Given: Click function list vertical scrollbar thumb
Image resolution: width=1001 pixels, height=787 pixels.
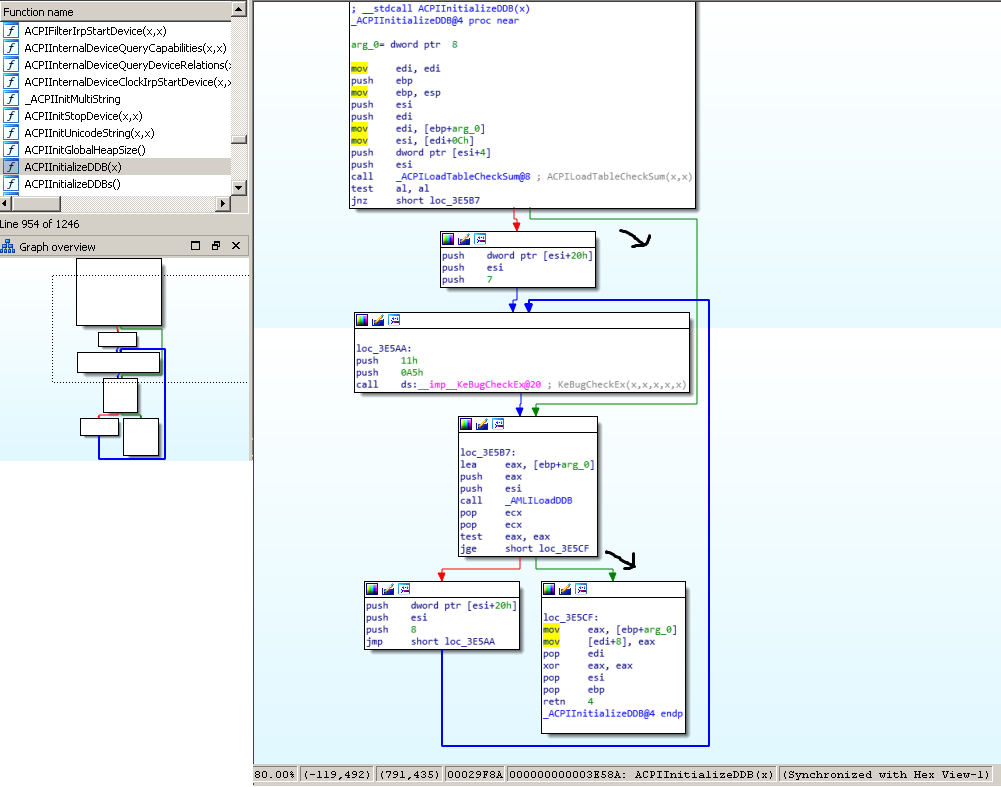Looking at the screenshot, I should click(239, 140).
